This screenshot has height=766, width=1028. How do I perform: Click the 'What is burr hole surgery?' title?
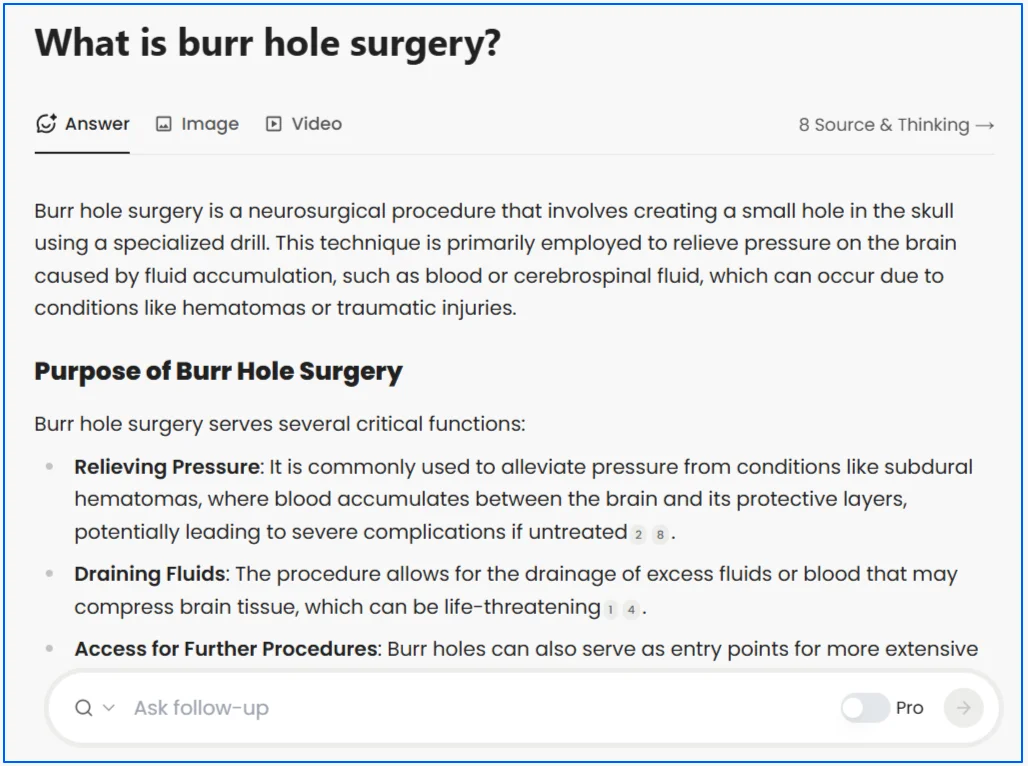[267, 43]
